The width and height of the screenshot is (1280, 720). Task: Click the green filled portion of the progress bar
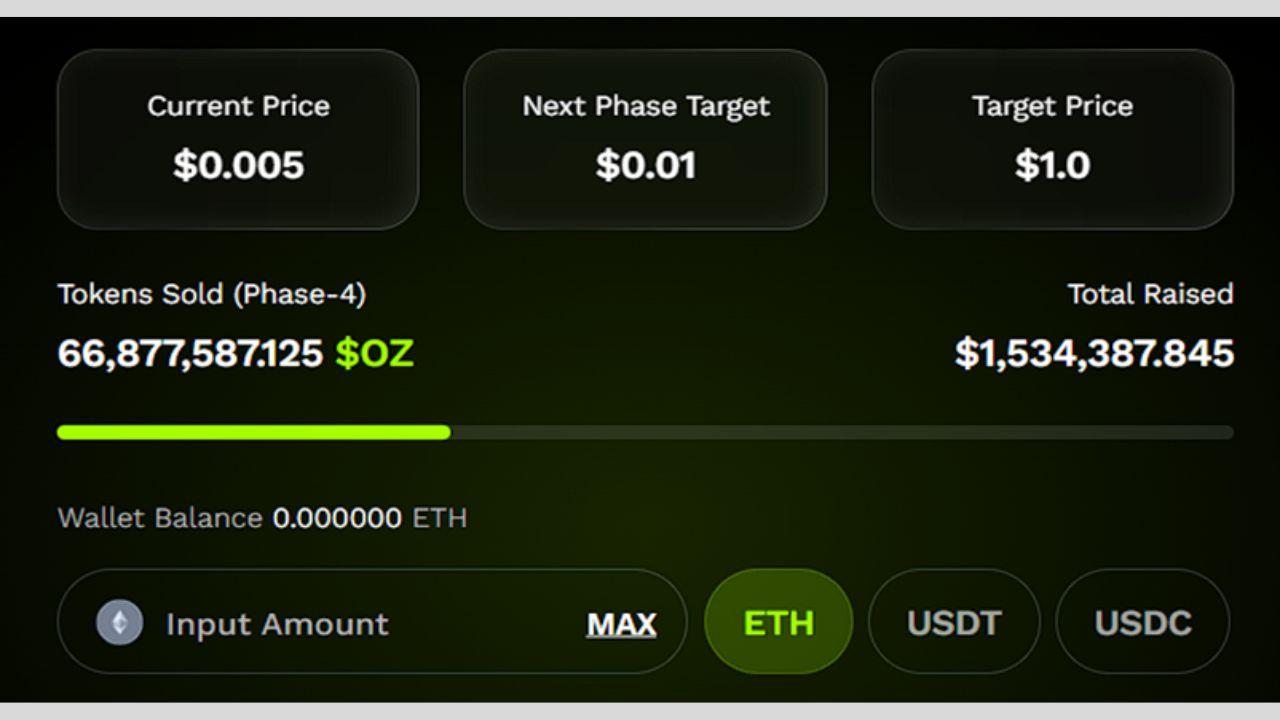pos(253,432)
